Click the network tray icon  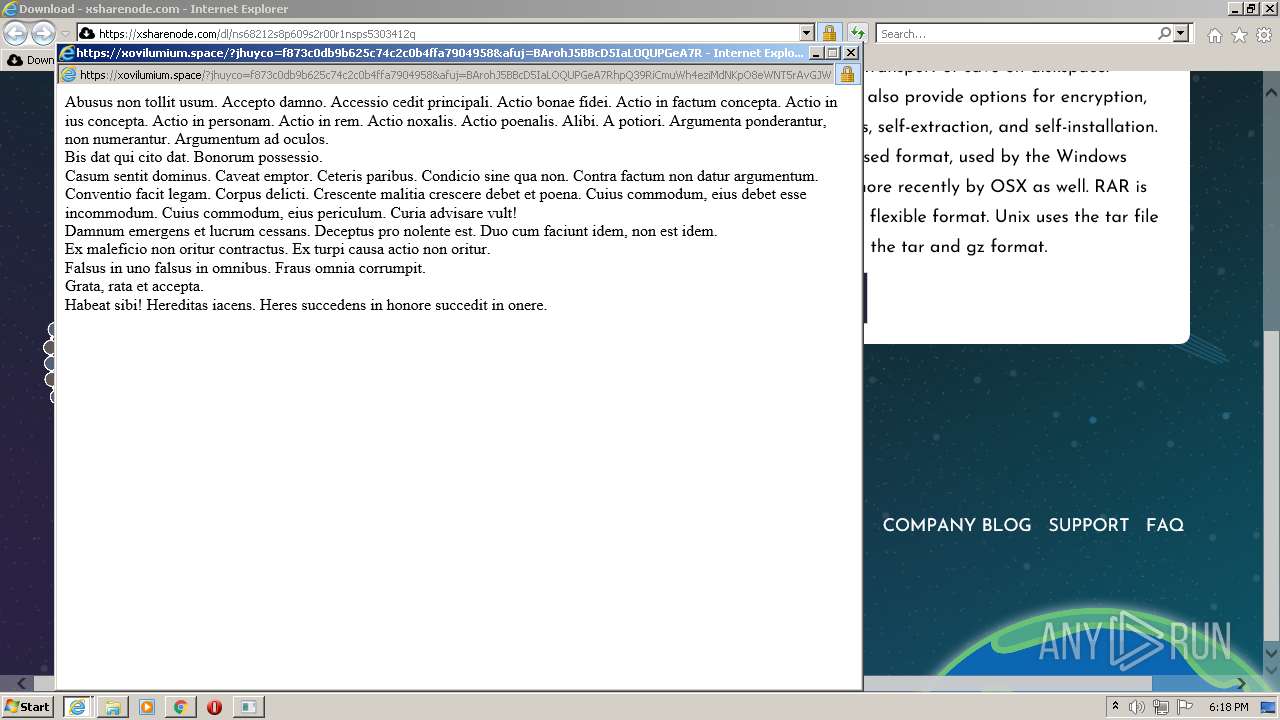pos(1160,707)
